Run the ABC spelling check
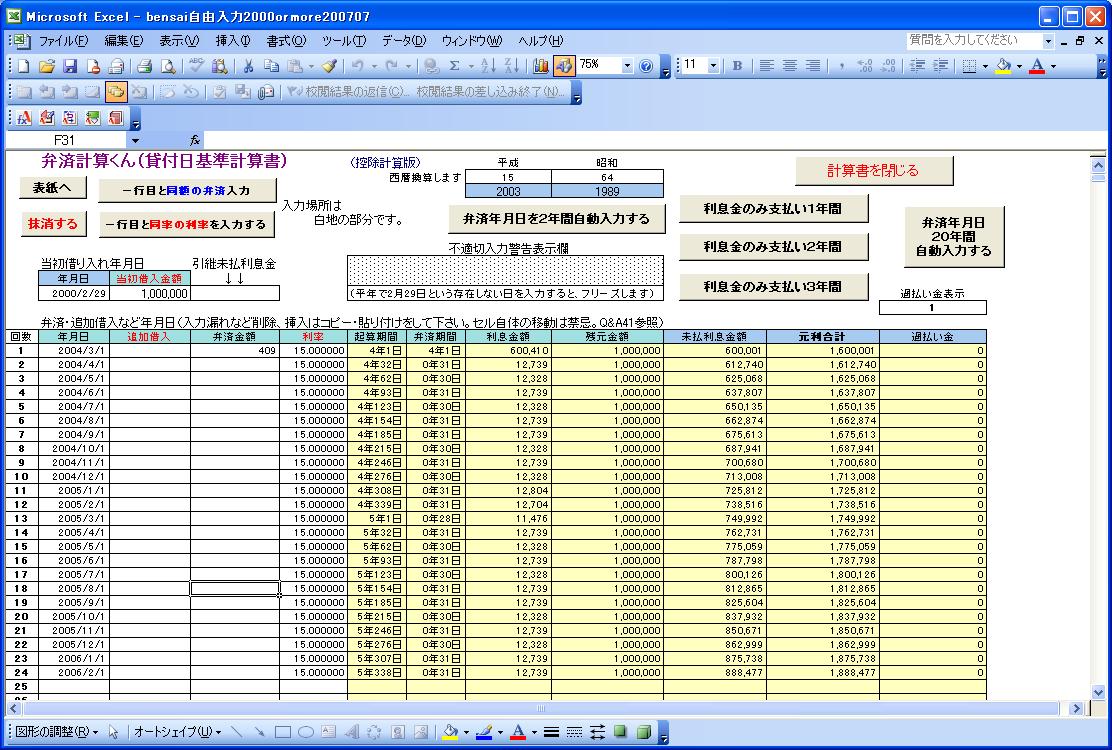Screen dimensions: 1112x750 [x=196, y=66]
